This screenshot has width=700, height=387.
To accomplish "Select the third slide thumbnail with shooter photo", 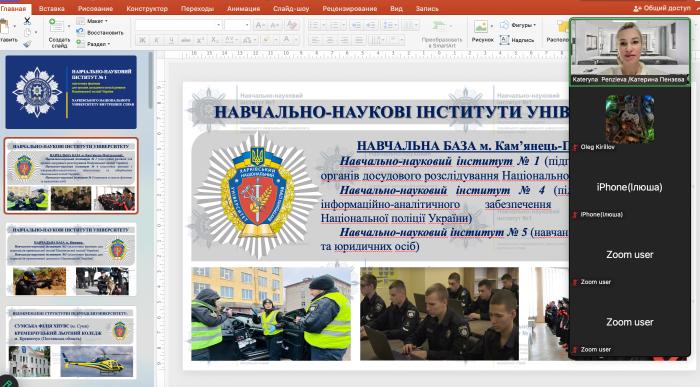I will (x=71, y=260).
